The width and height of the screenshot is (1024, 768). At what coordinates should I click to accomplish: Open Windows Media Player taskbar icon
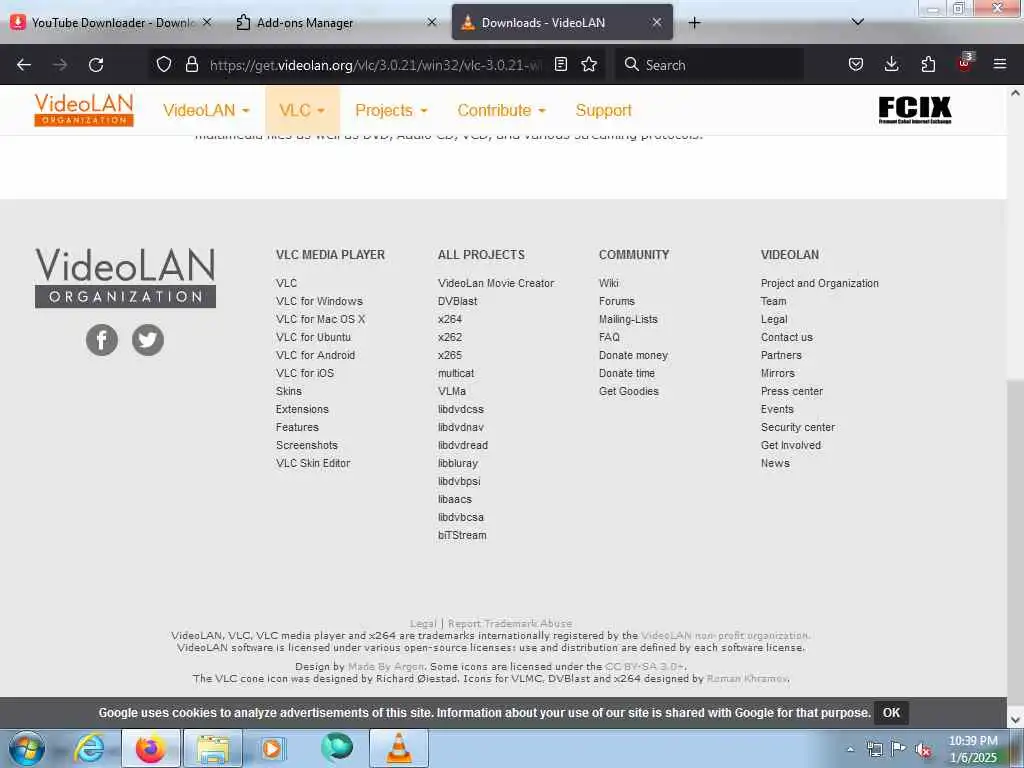[272, 748]
